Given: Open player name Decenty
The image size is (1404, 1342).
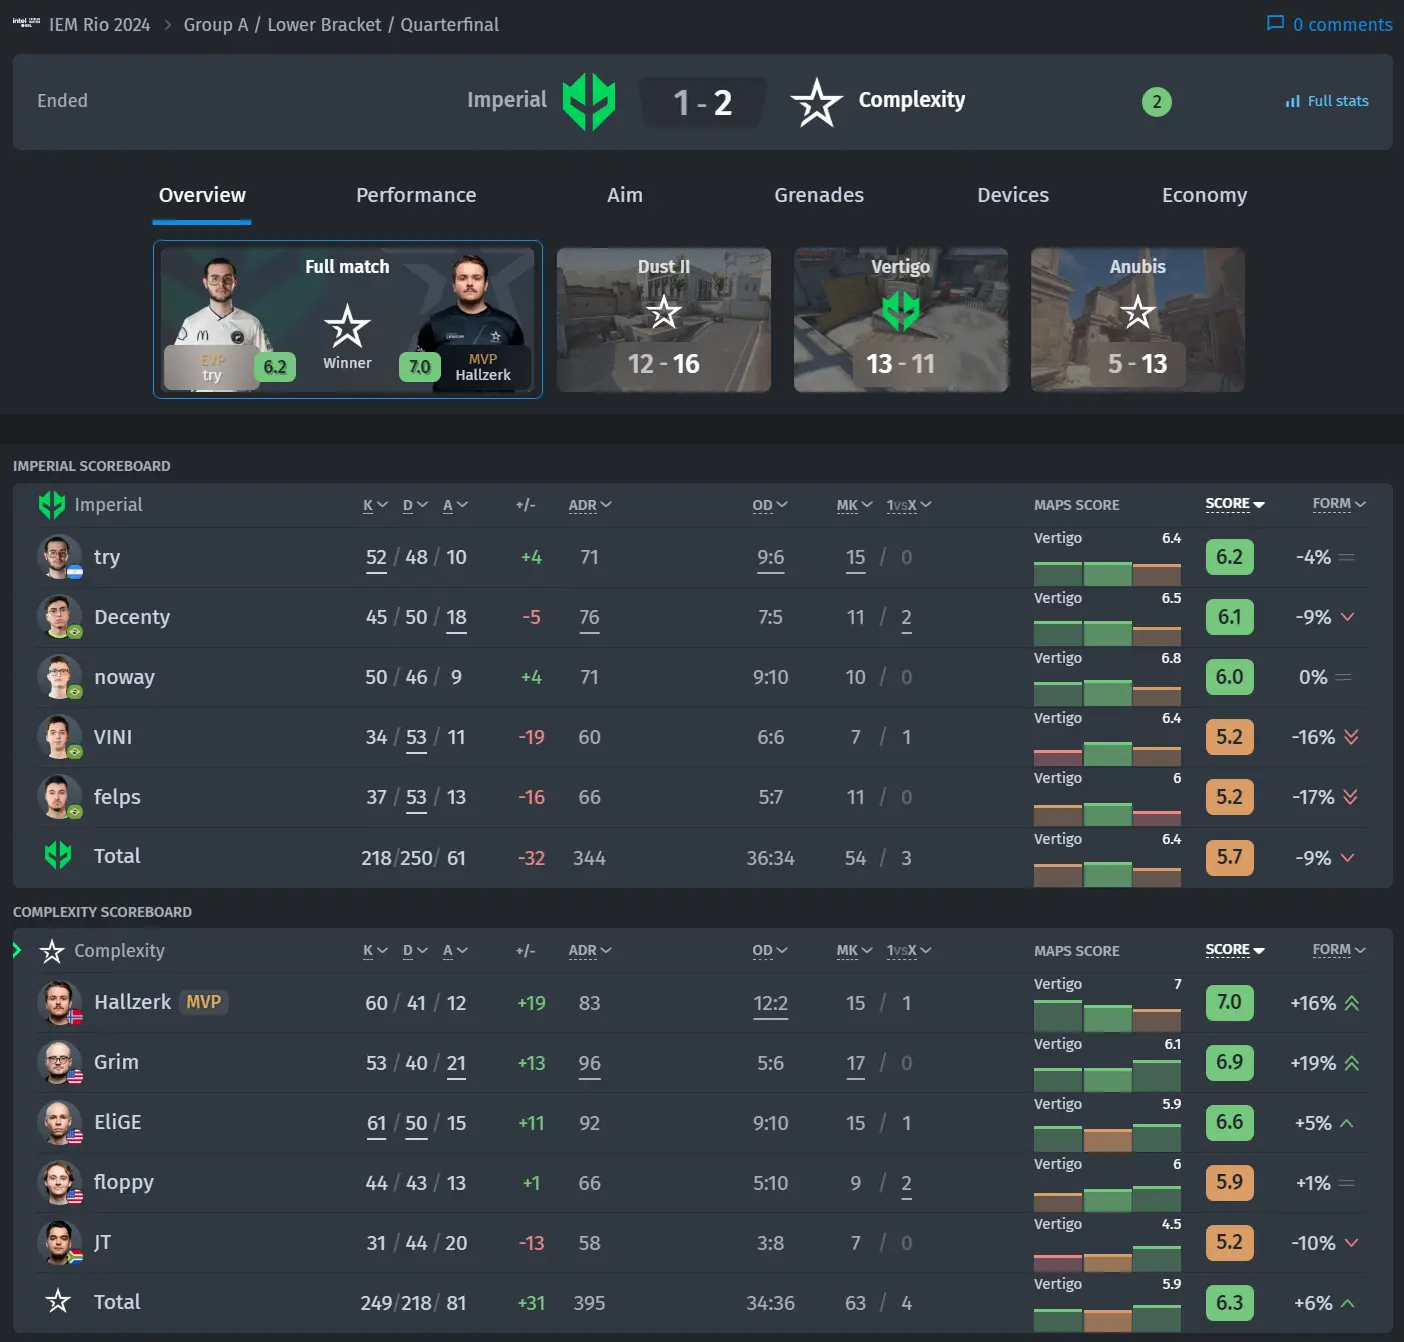Looking at the screenshot, I should click(x=132, y=617).
